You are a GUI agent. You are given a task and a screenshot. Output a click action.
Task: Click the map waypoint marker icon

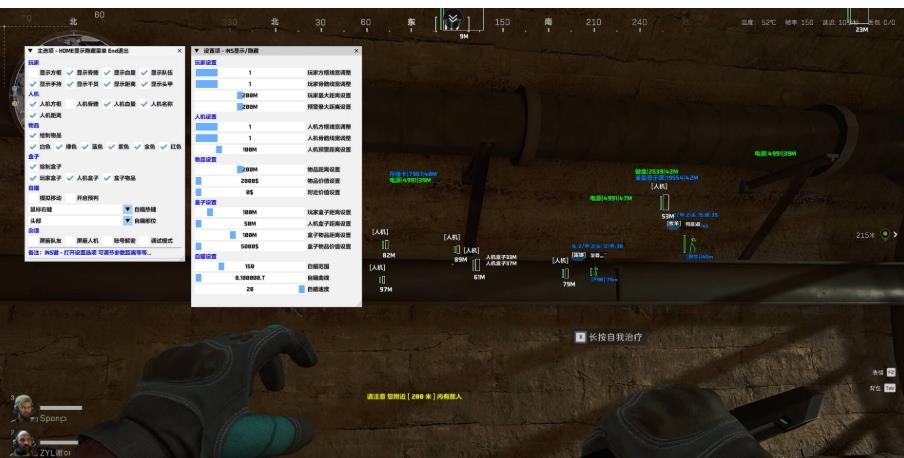click(x=885, y=235)
